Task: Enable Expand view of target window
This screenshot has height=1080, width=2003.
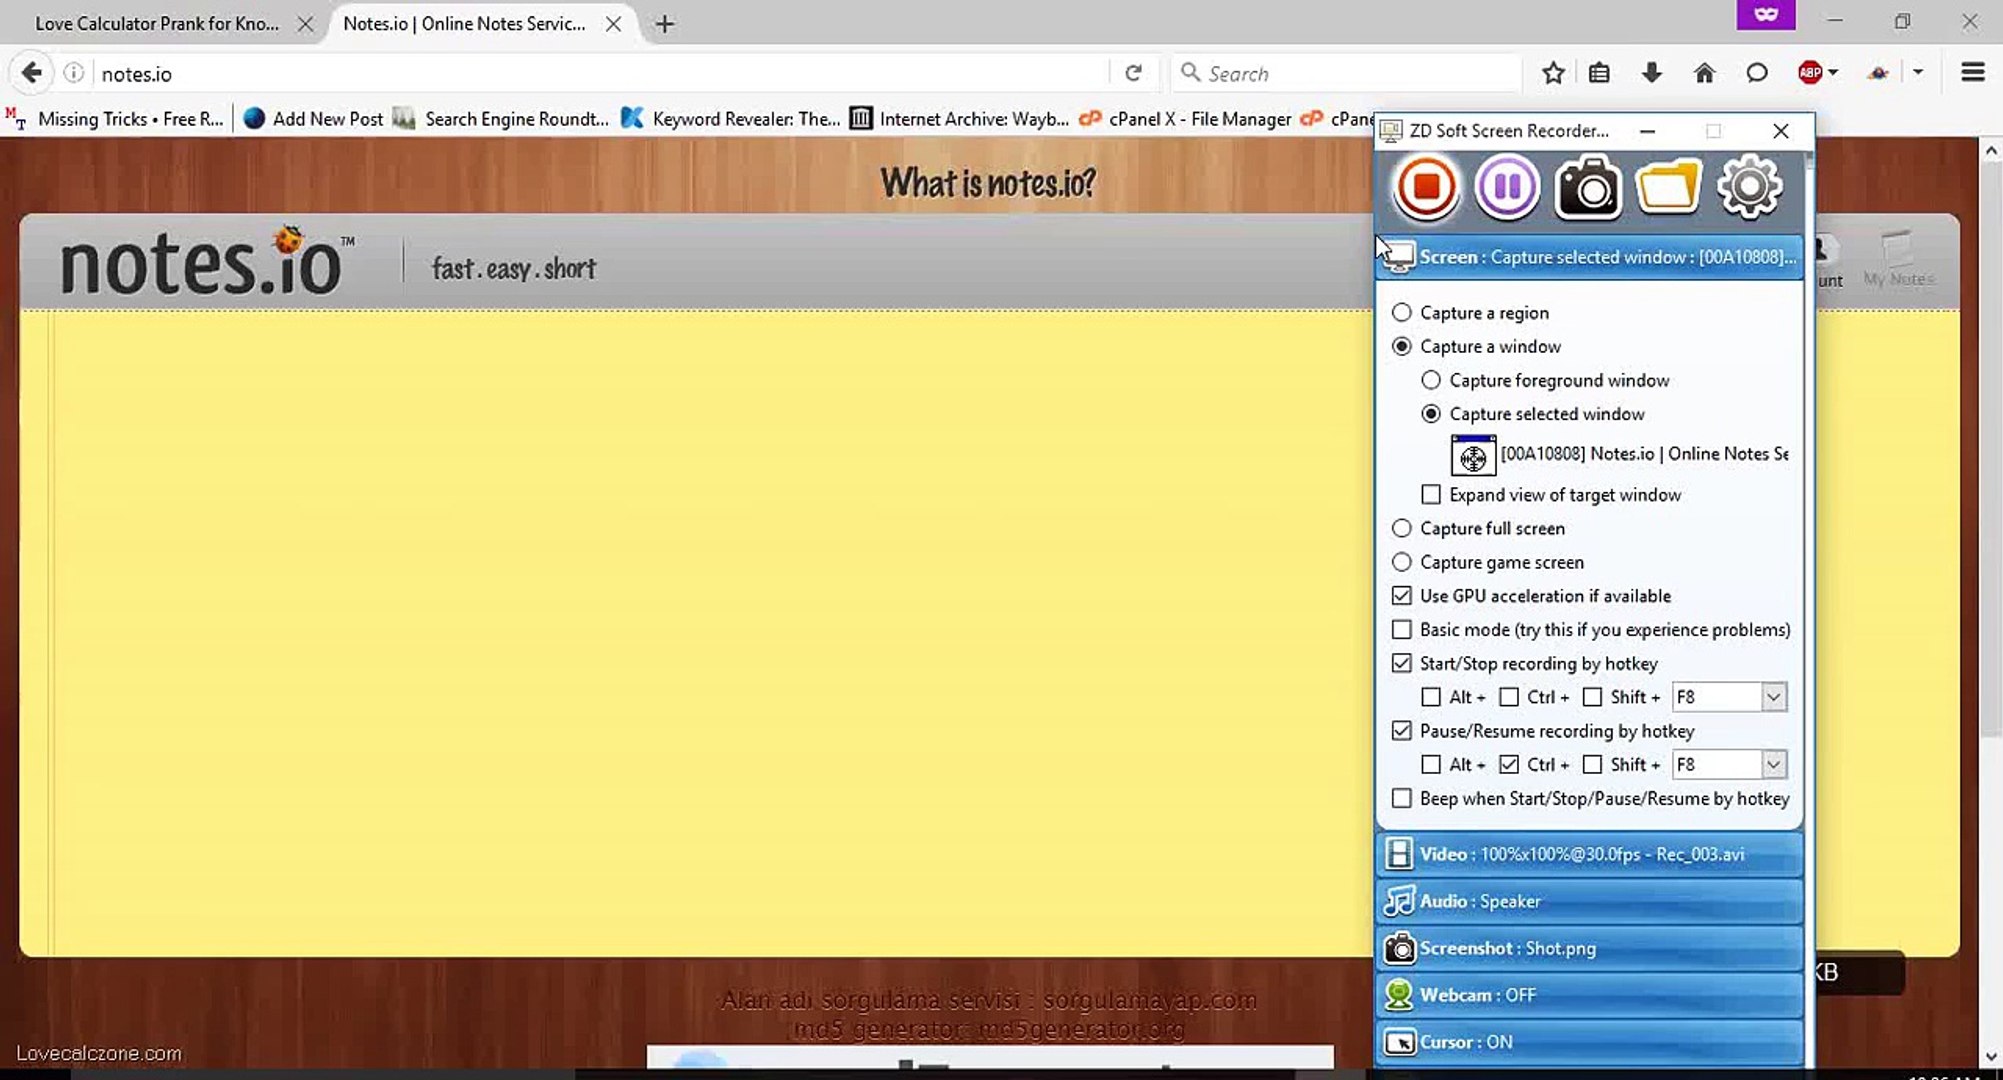Action: (1431, 495)
